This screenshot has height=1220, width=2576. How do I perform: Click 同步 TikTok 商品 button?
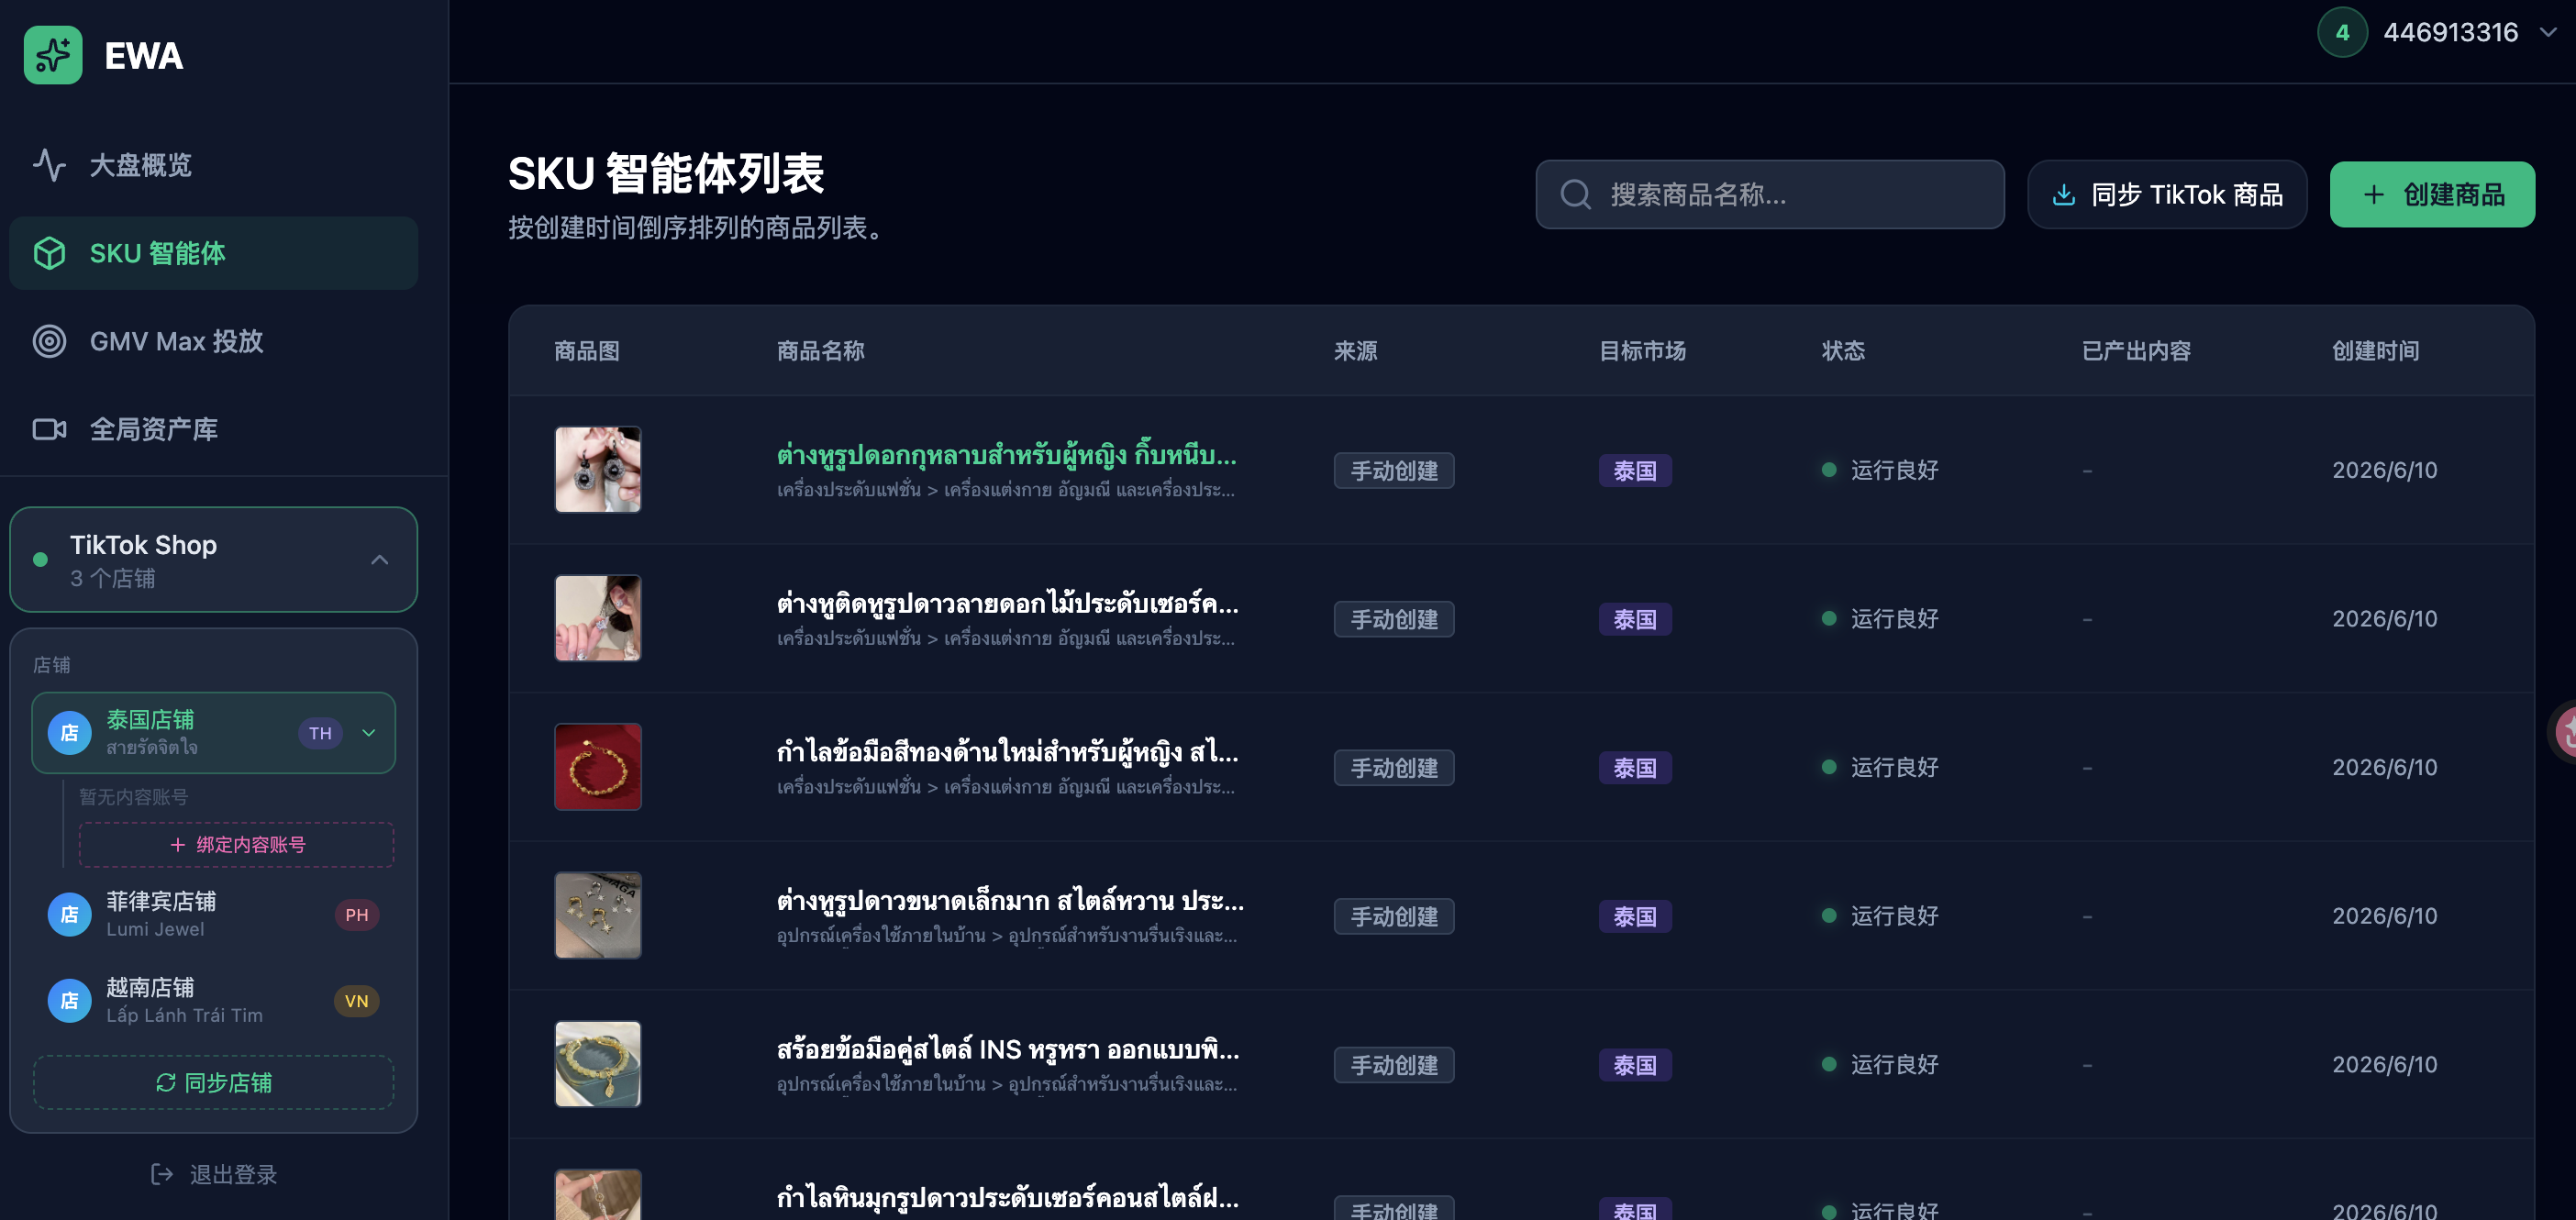point(2167,194)
